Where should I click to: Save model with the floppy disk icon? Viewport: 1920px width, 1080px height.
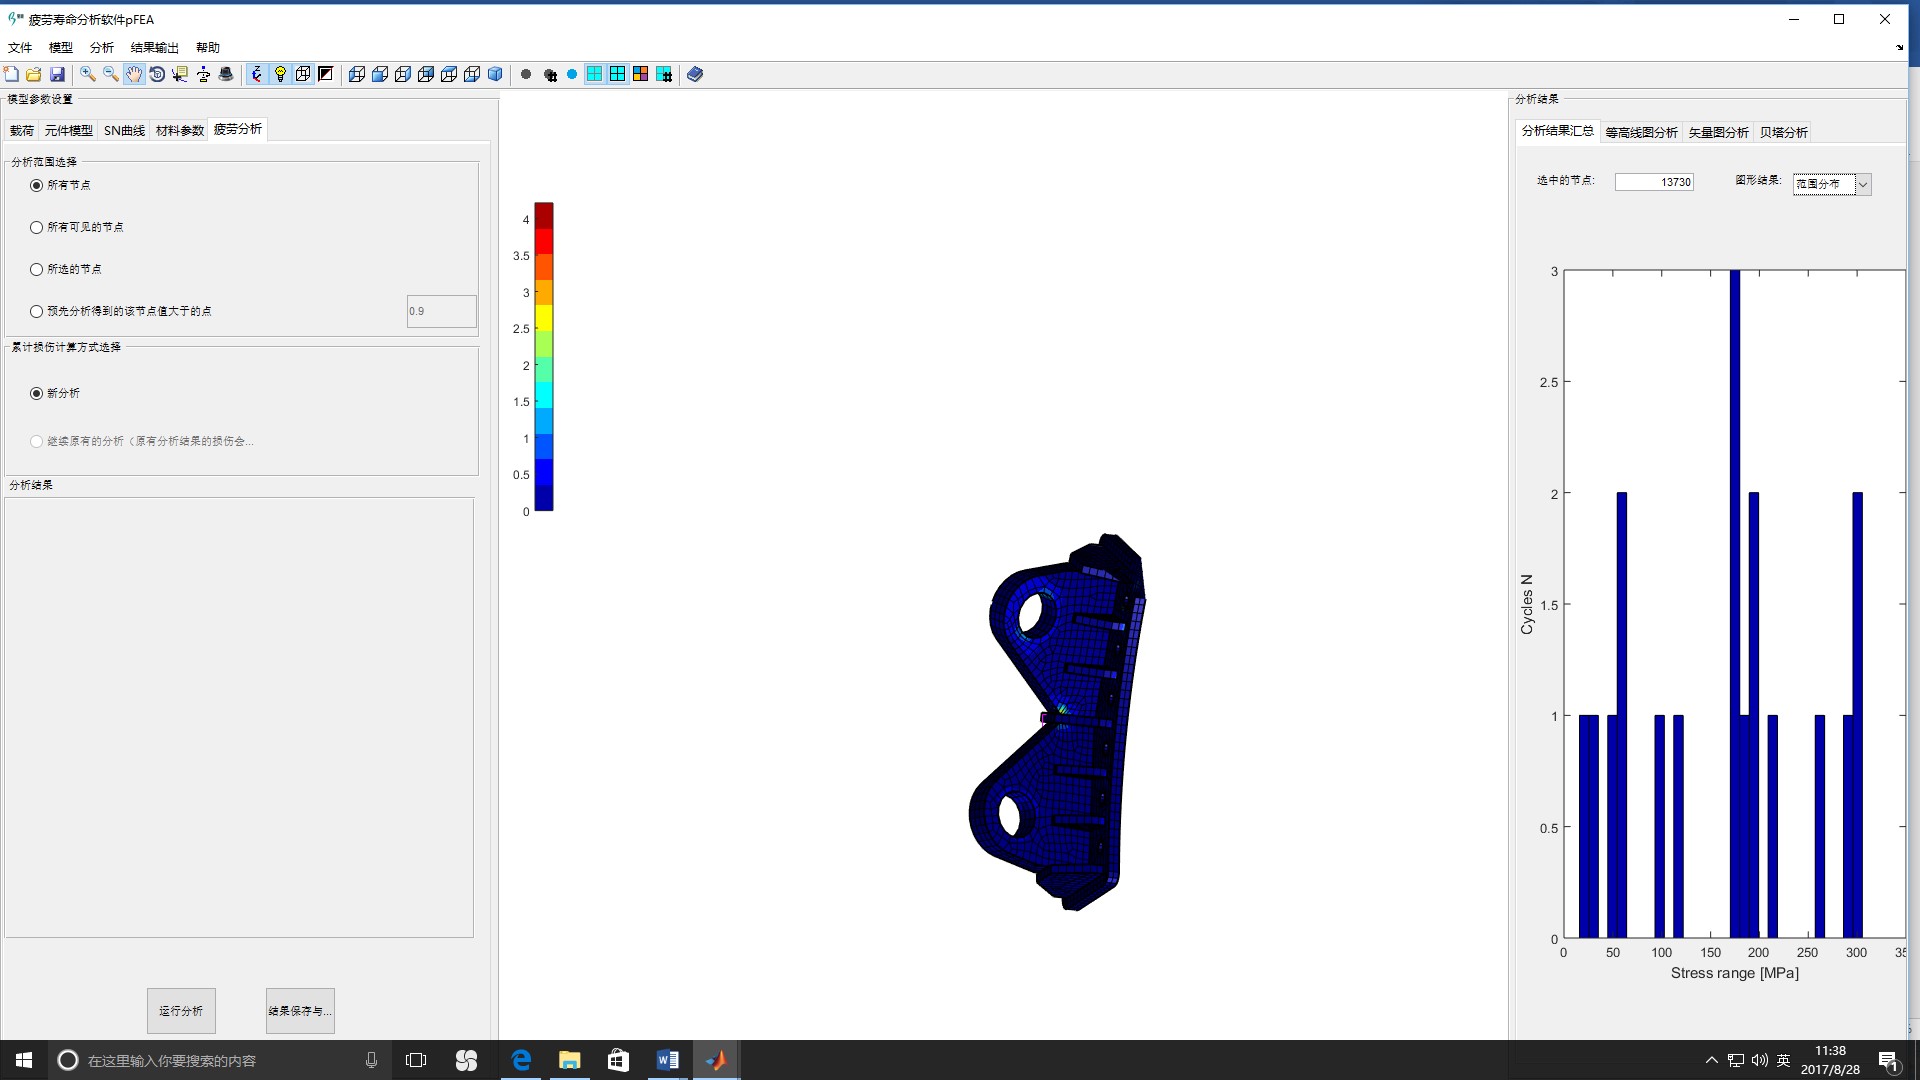(x=57, y=74)
